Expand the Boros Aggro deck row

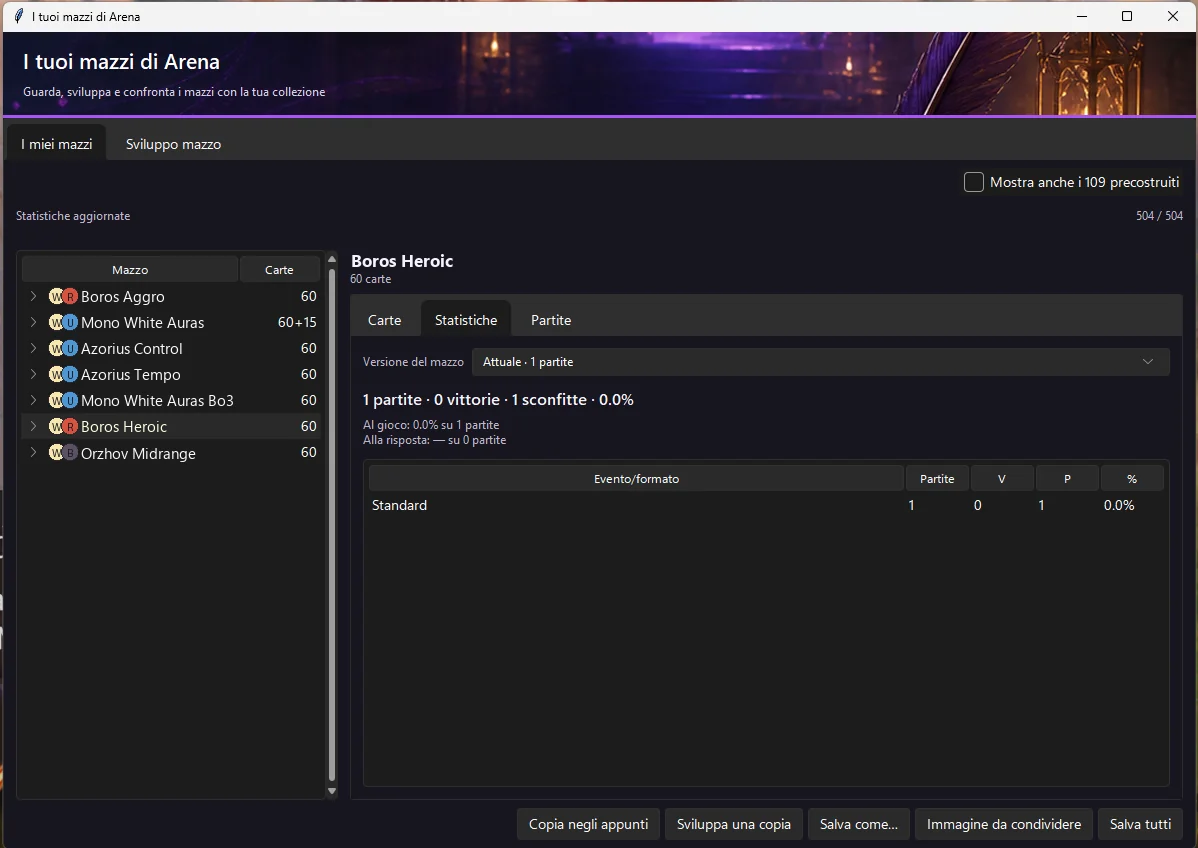coord(34,296)
